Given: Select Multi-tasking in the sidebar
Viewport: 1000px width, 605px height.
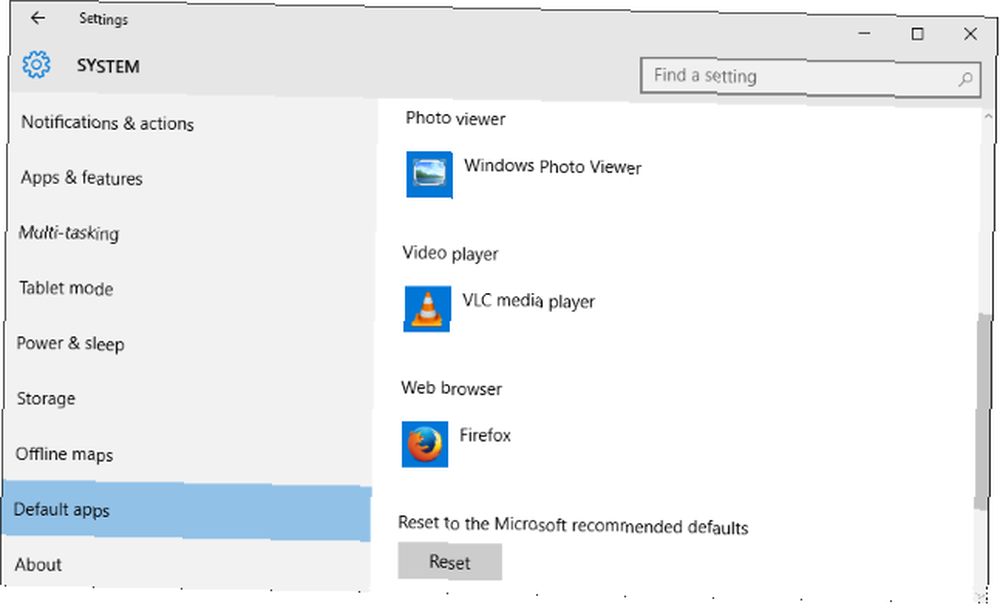Looking at the screenshot, I should pyautogui.click(x=68, y=233).
